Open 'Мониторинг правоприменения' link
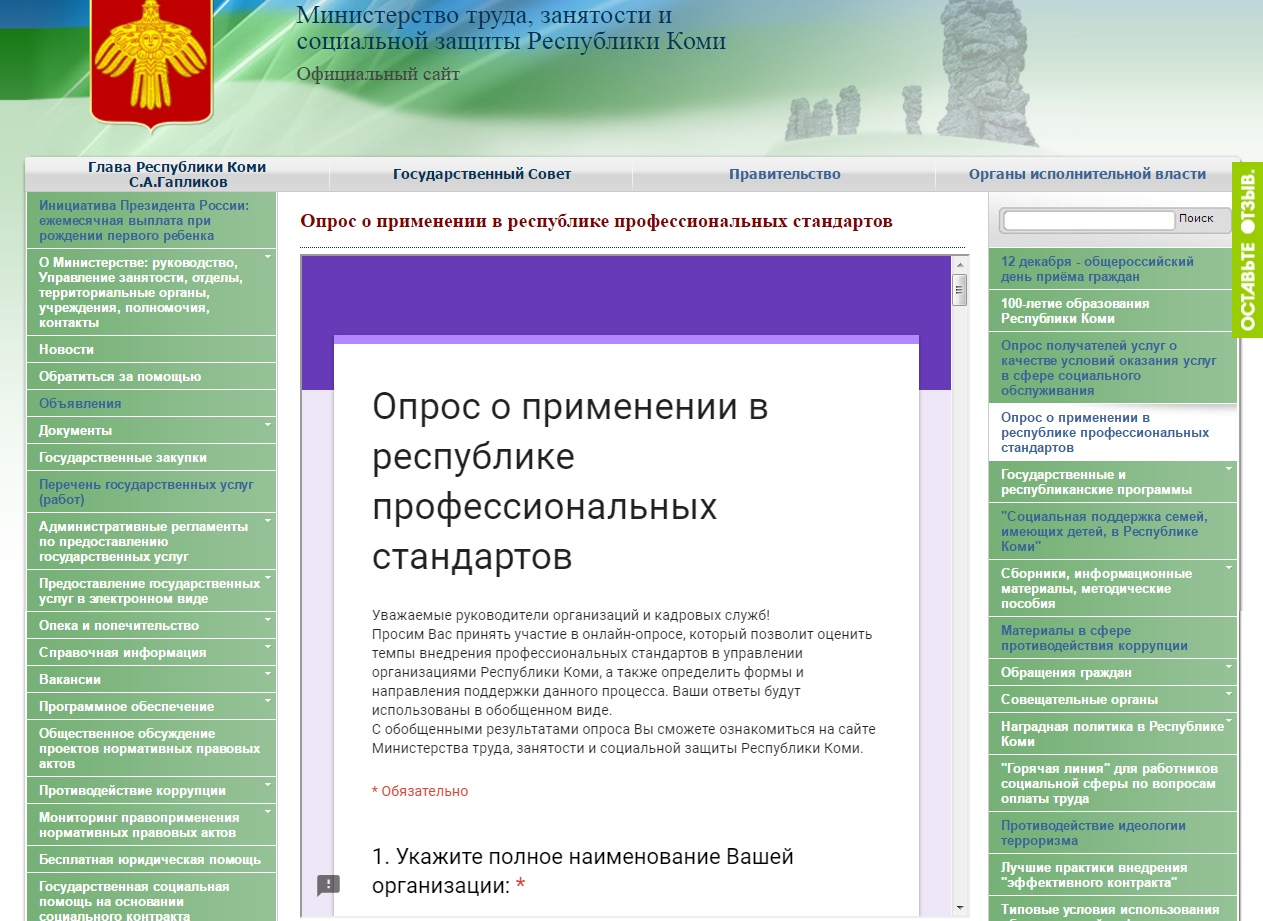 (x=151, y=825)
